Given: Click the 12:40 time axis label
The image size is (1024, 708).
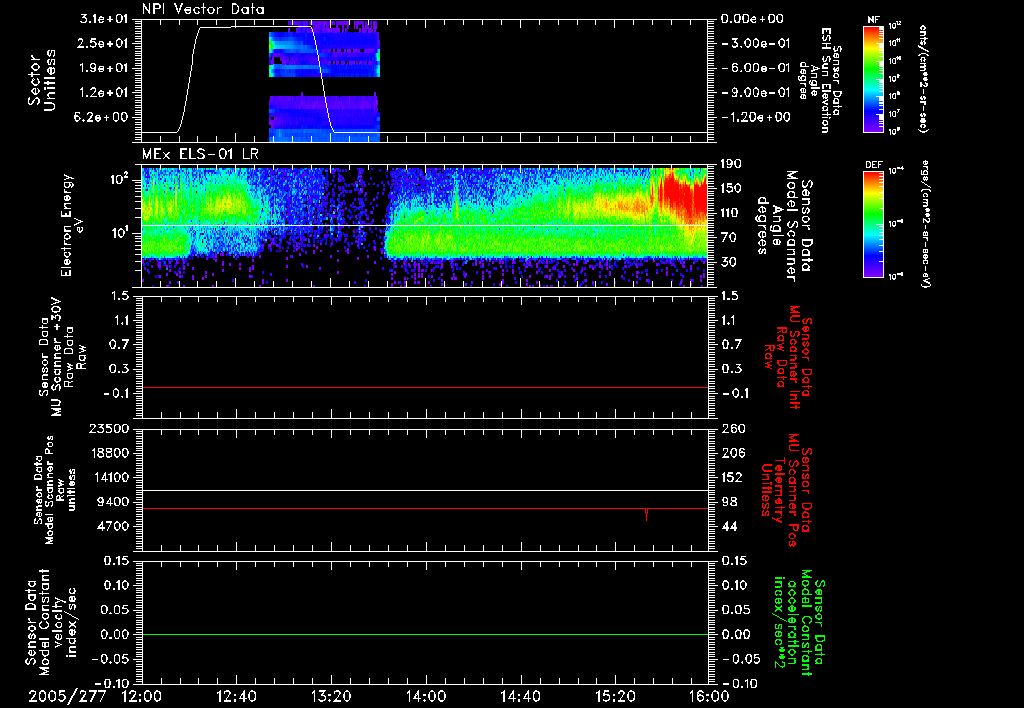Looking at the screenshot, I should click(236, 696).
